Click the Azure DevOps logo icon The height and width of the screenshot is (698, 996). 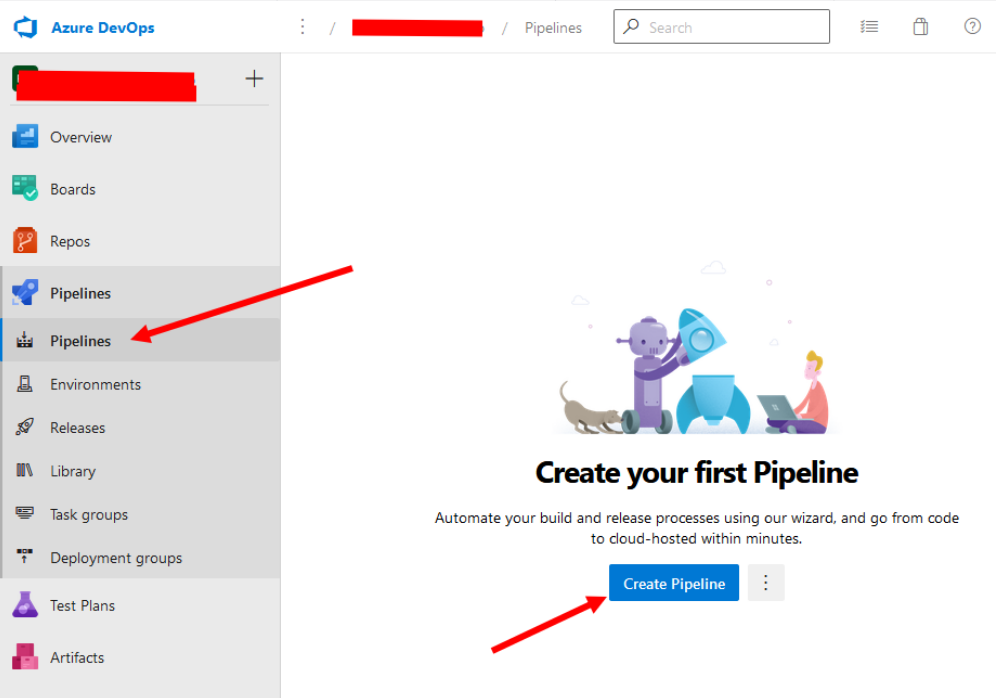click(25, 27)
